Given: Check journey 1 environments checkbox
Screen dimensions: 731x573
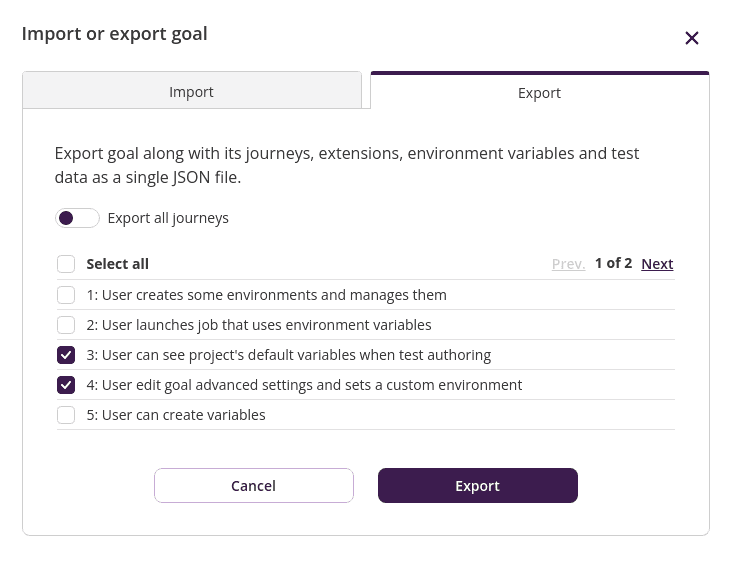Looking at the screenshot, I should 66,295.
